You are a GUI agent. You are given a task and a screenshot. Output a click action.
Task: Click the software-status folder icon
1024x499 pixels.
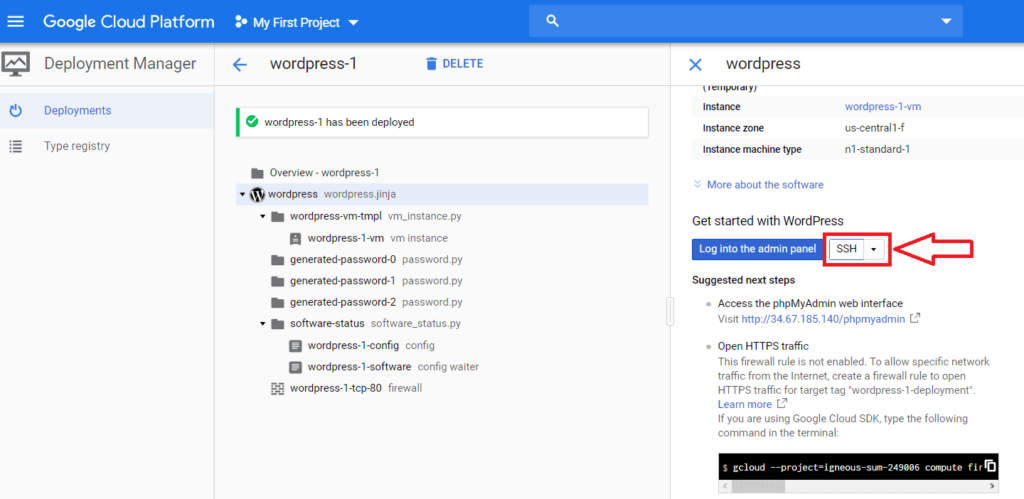click(x=278, y=323)
